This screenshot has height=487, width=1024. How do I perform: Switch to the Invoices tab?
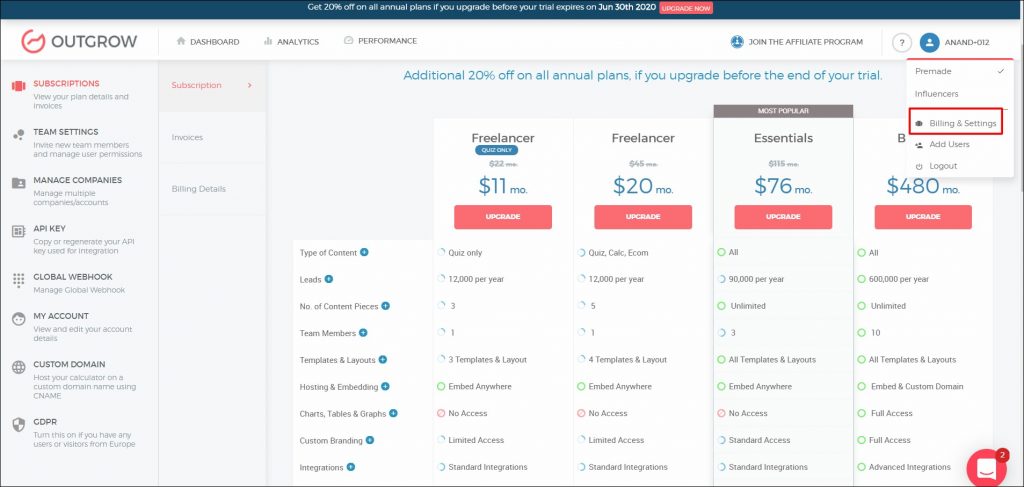point(187,137)
